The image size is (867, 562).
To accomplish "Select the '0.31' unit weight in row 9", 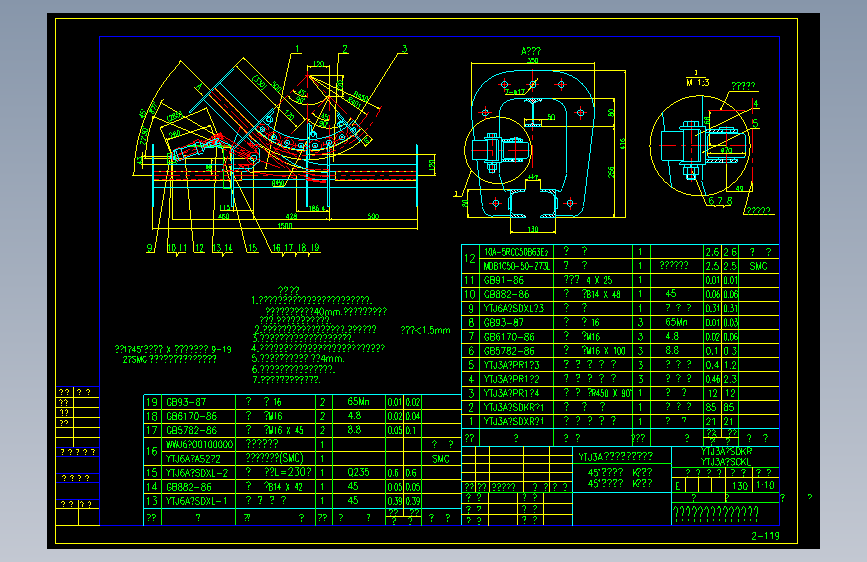I will tap(712, 308).
